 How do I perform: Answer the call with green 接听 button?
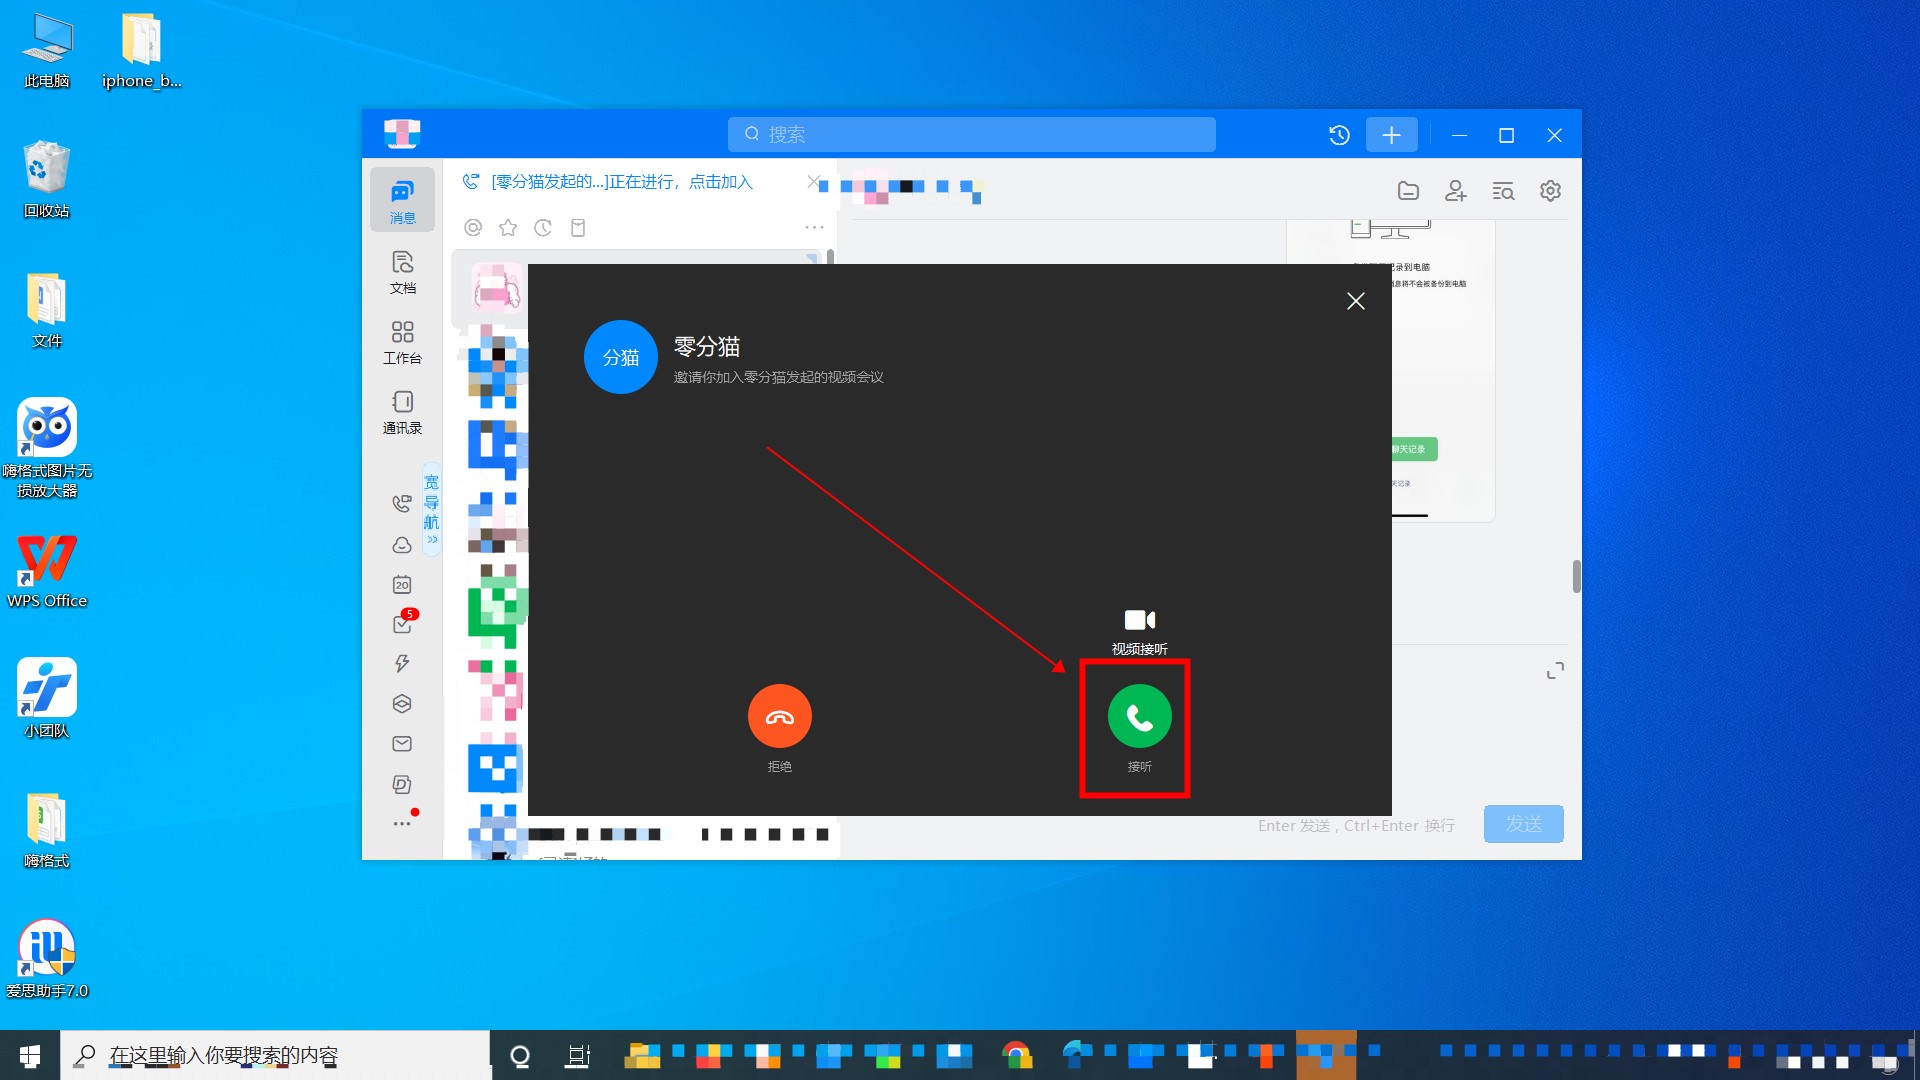point(1139,716)
